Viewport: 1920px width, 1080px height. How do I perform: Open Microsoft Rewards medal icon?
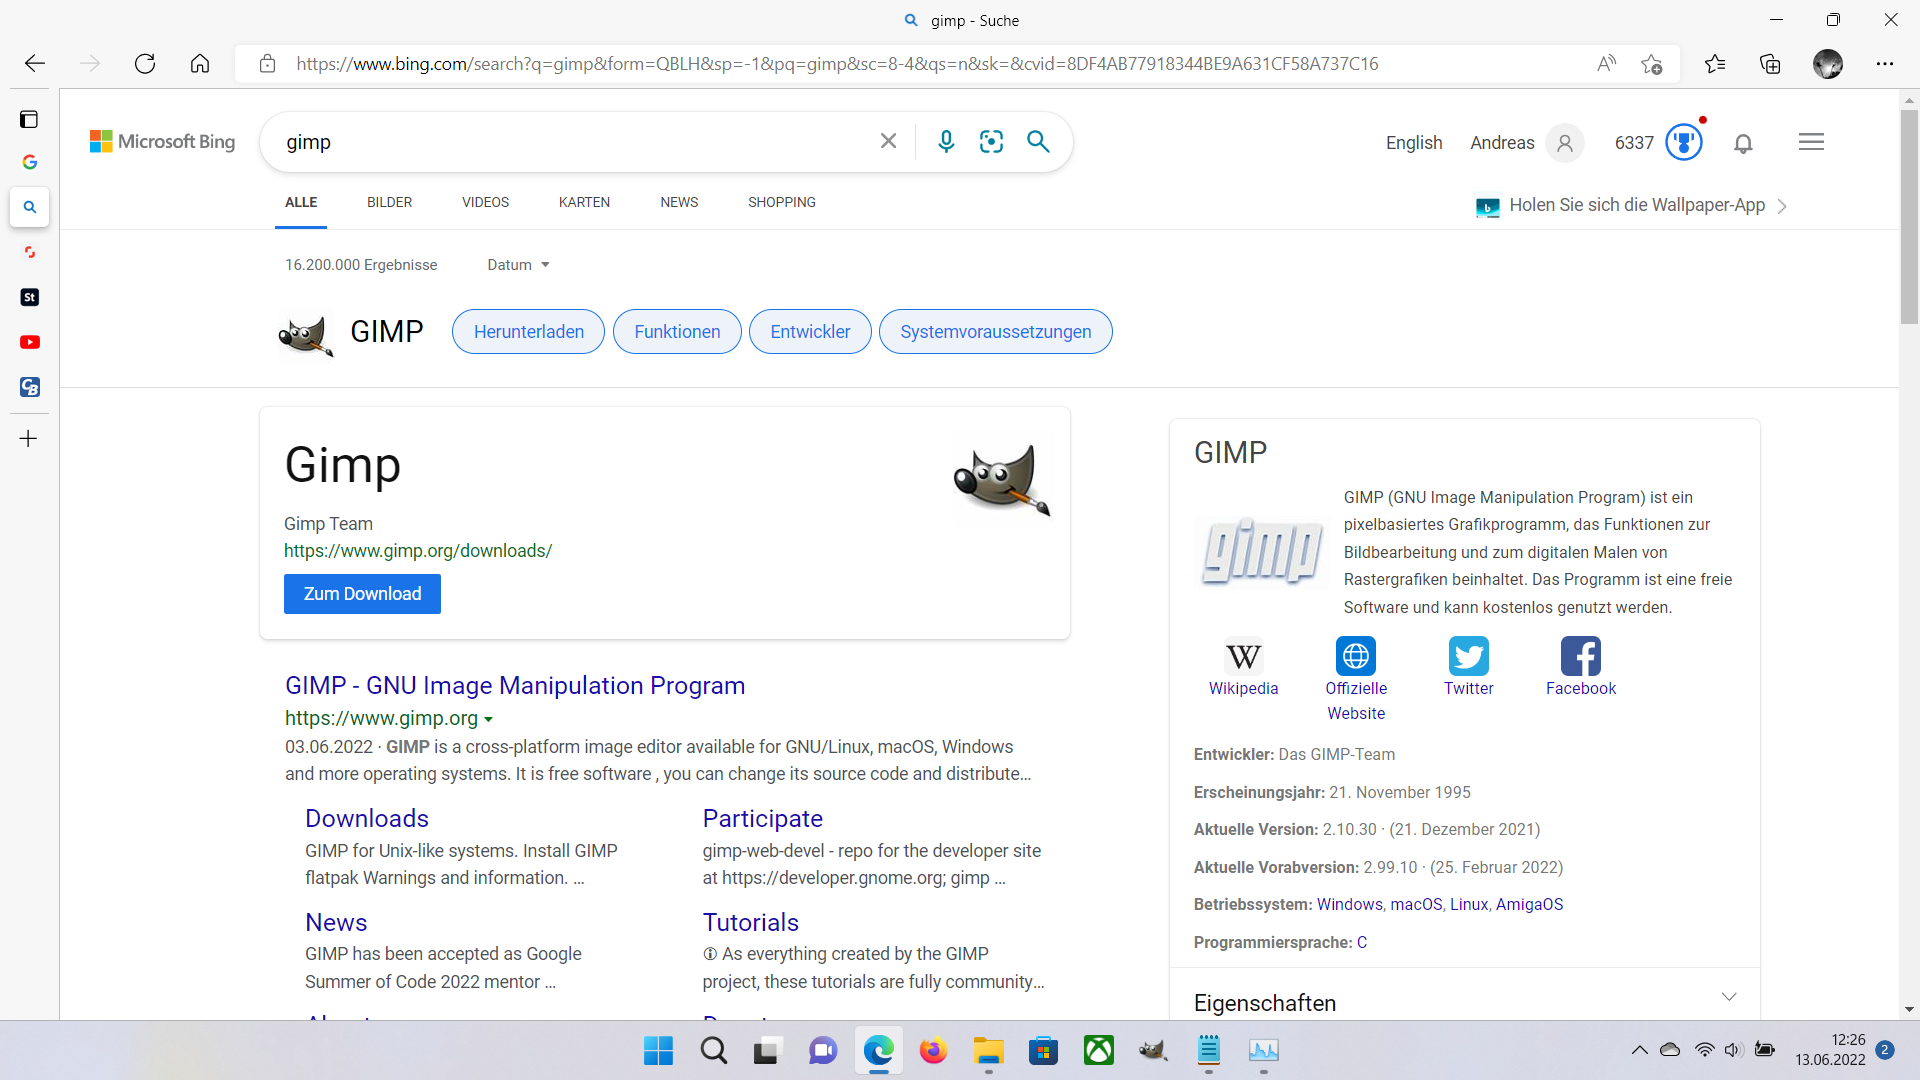pos(1683,142)
